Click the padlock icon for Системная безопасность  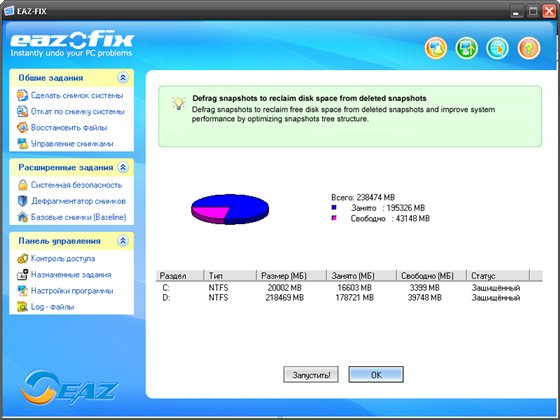pyautogui.click(x=22, y=185)
